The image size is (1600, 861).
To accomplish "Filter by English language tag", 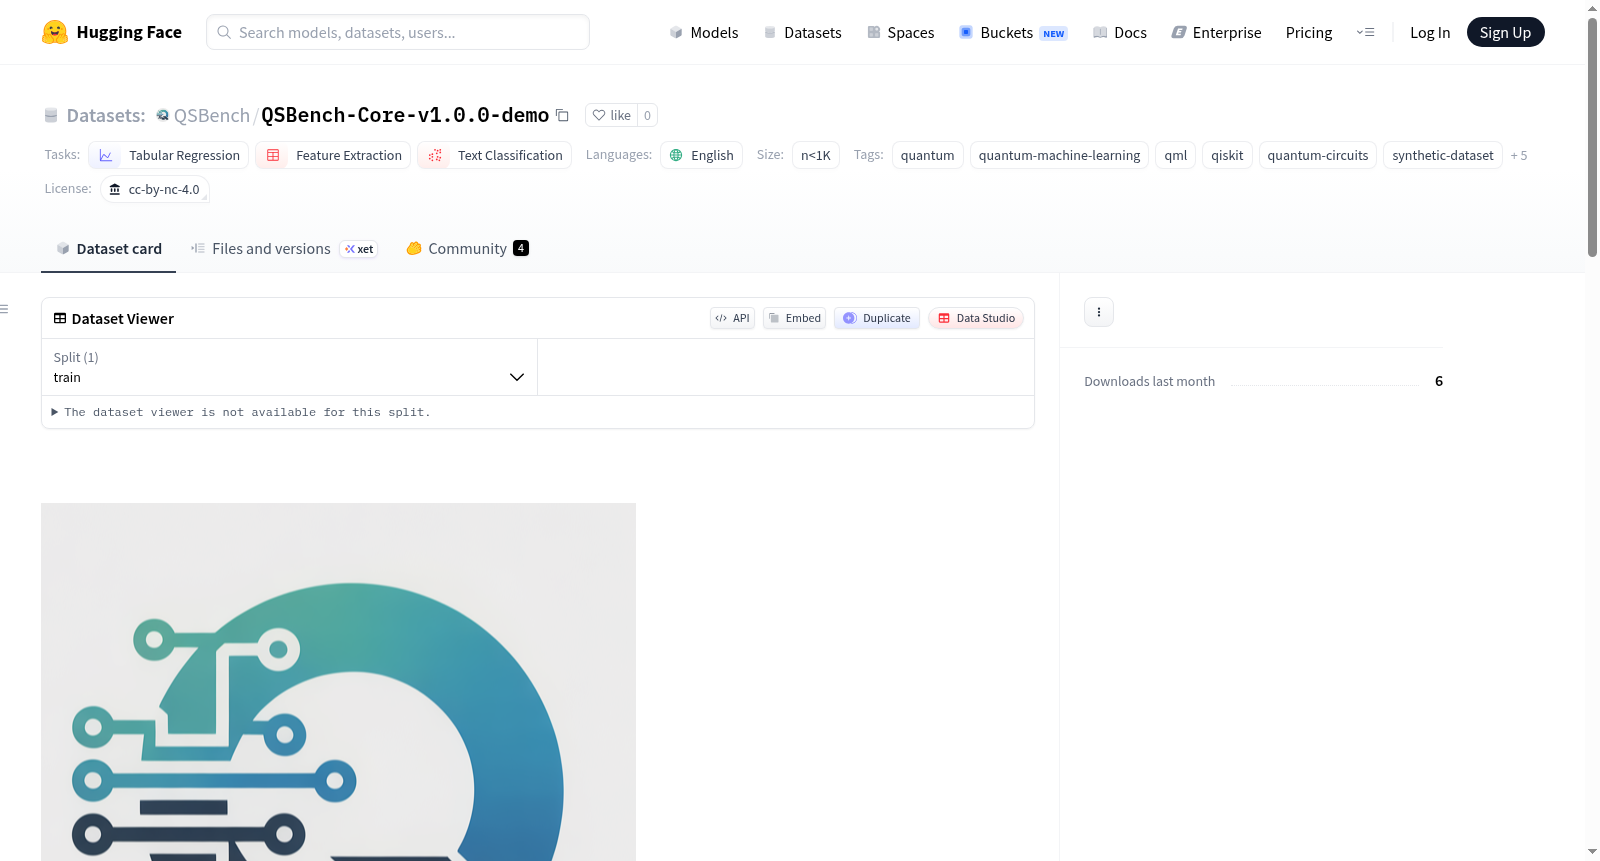I will tap(701, 155).
